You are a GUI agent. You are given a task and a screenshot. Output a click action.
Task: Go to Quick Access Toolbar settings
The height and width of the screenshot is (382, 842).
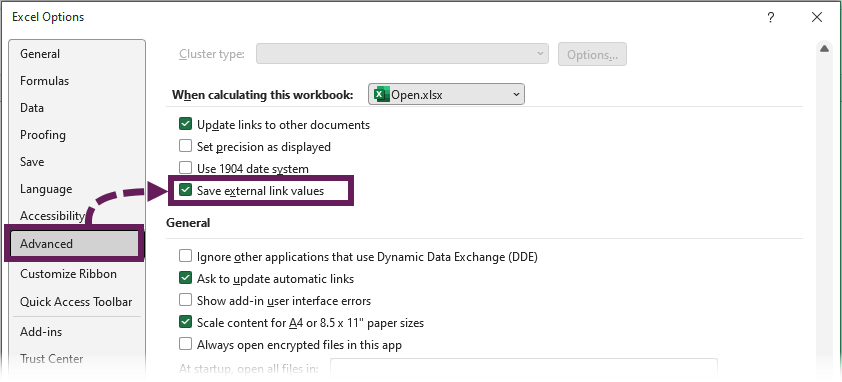pyautogui.click(x=77, y=302)
